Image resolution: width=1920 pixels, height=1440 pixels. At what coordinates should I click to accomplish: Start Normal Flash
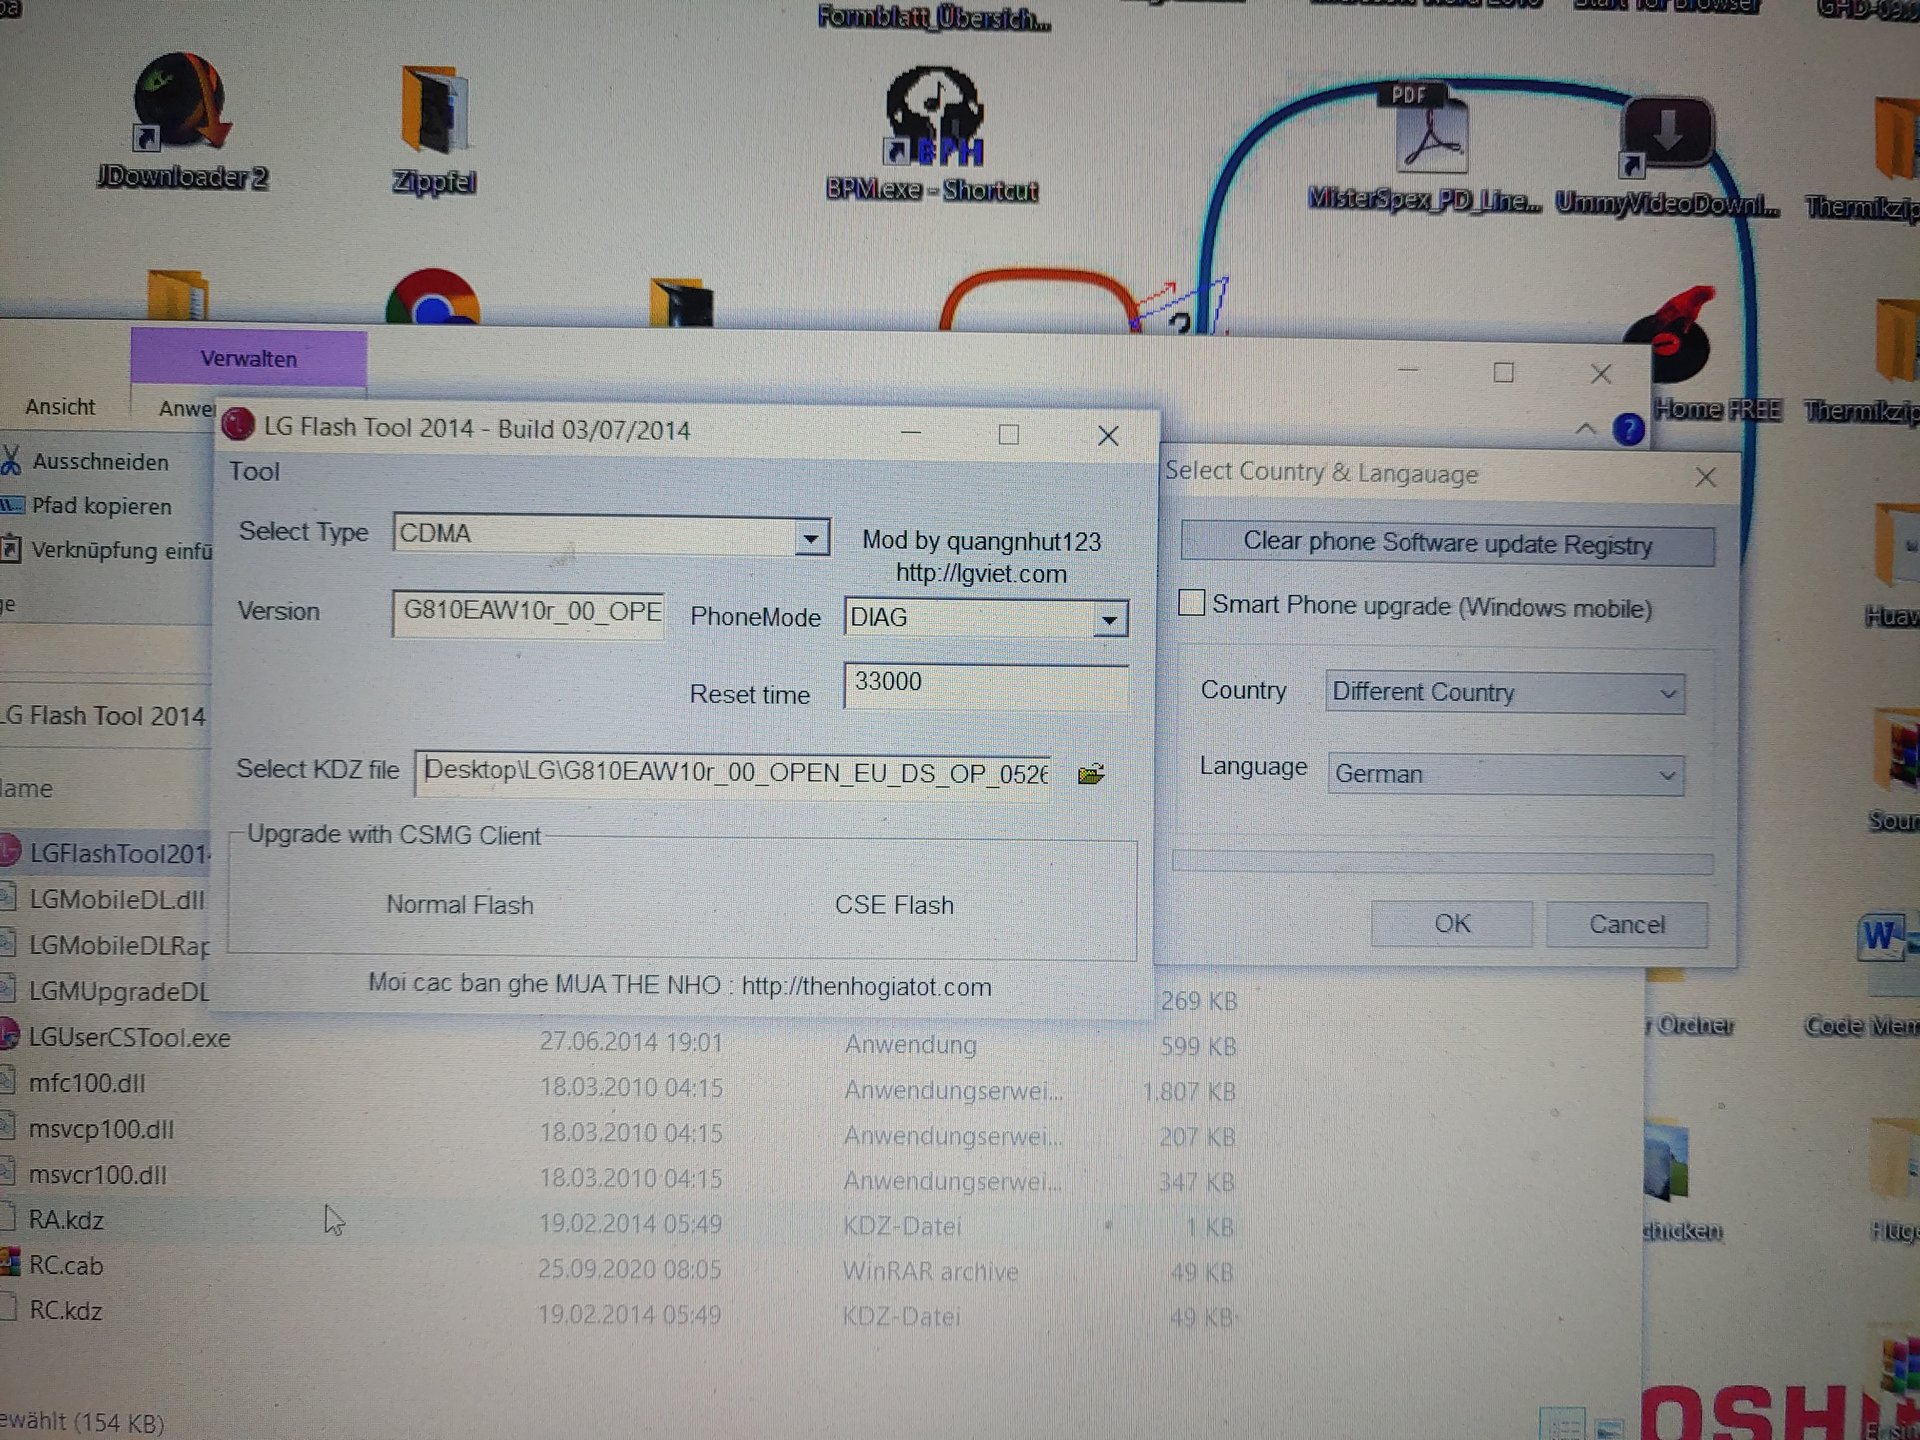click(x=460, y=905)
